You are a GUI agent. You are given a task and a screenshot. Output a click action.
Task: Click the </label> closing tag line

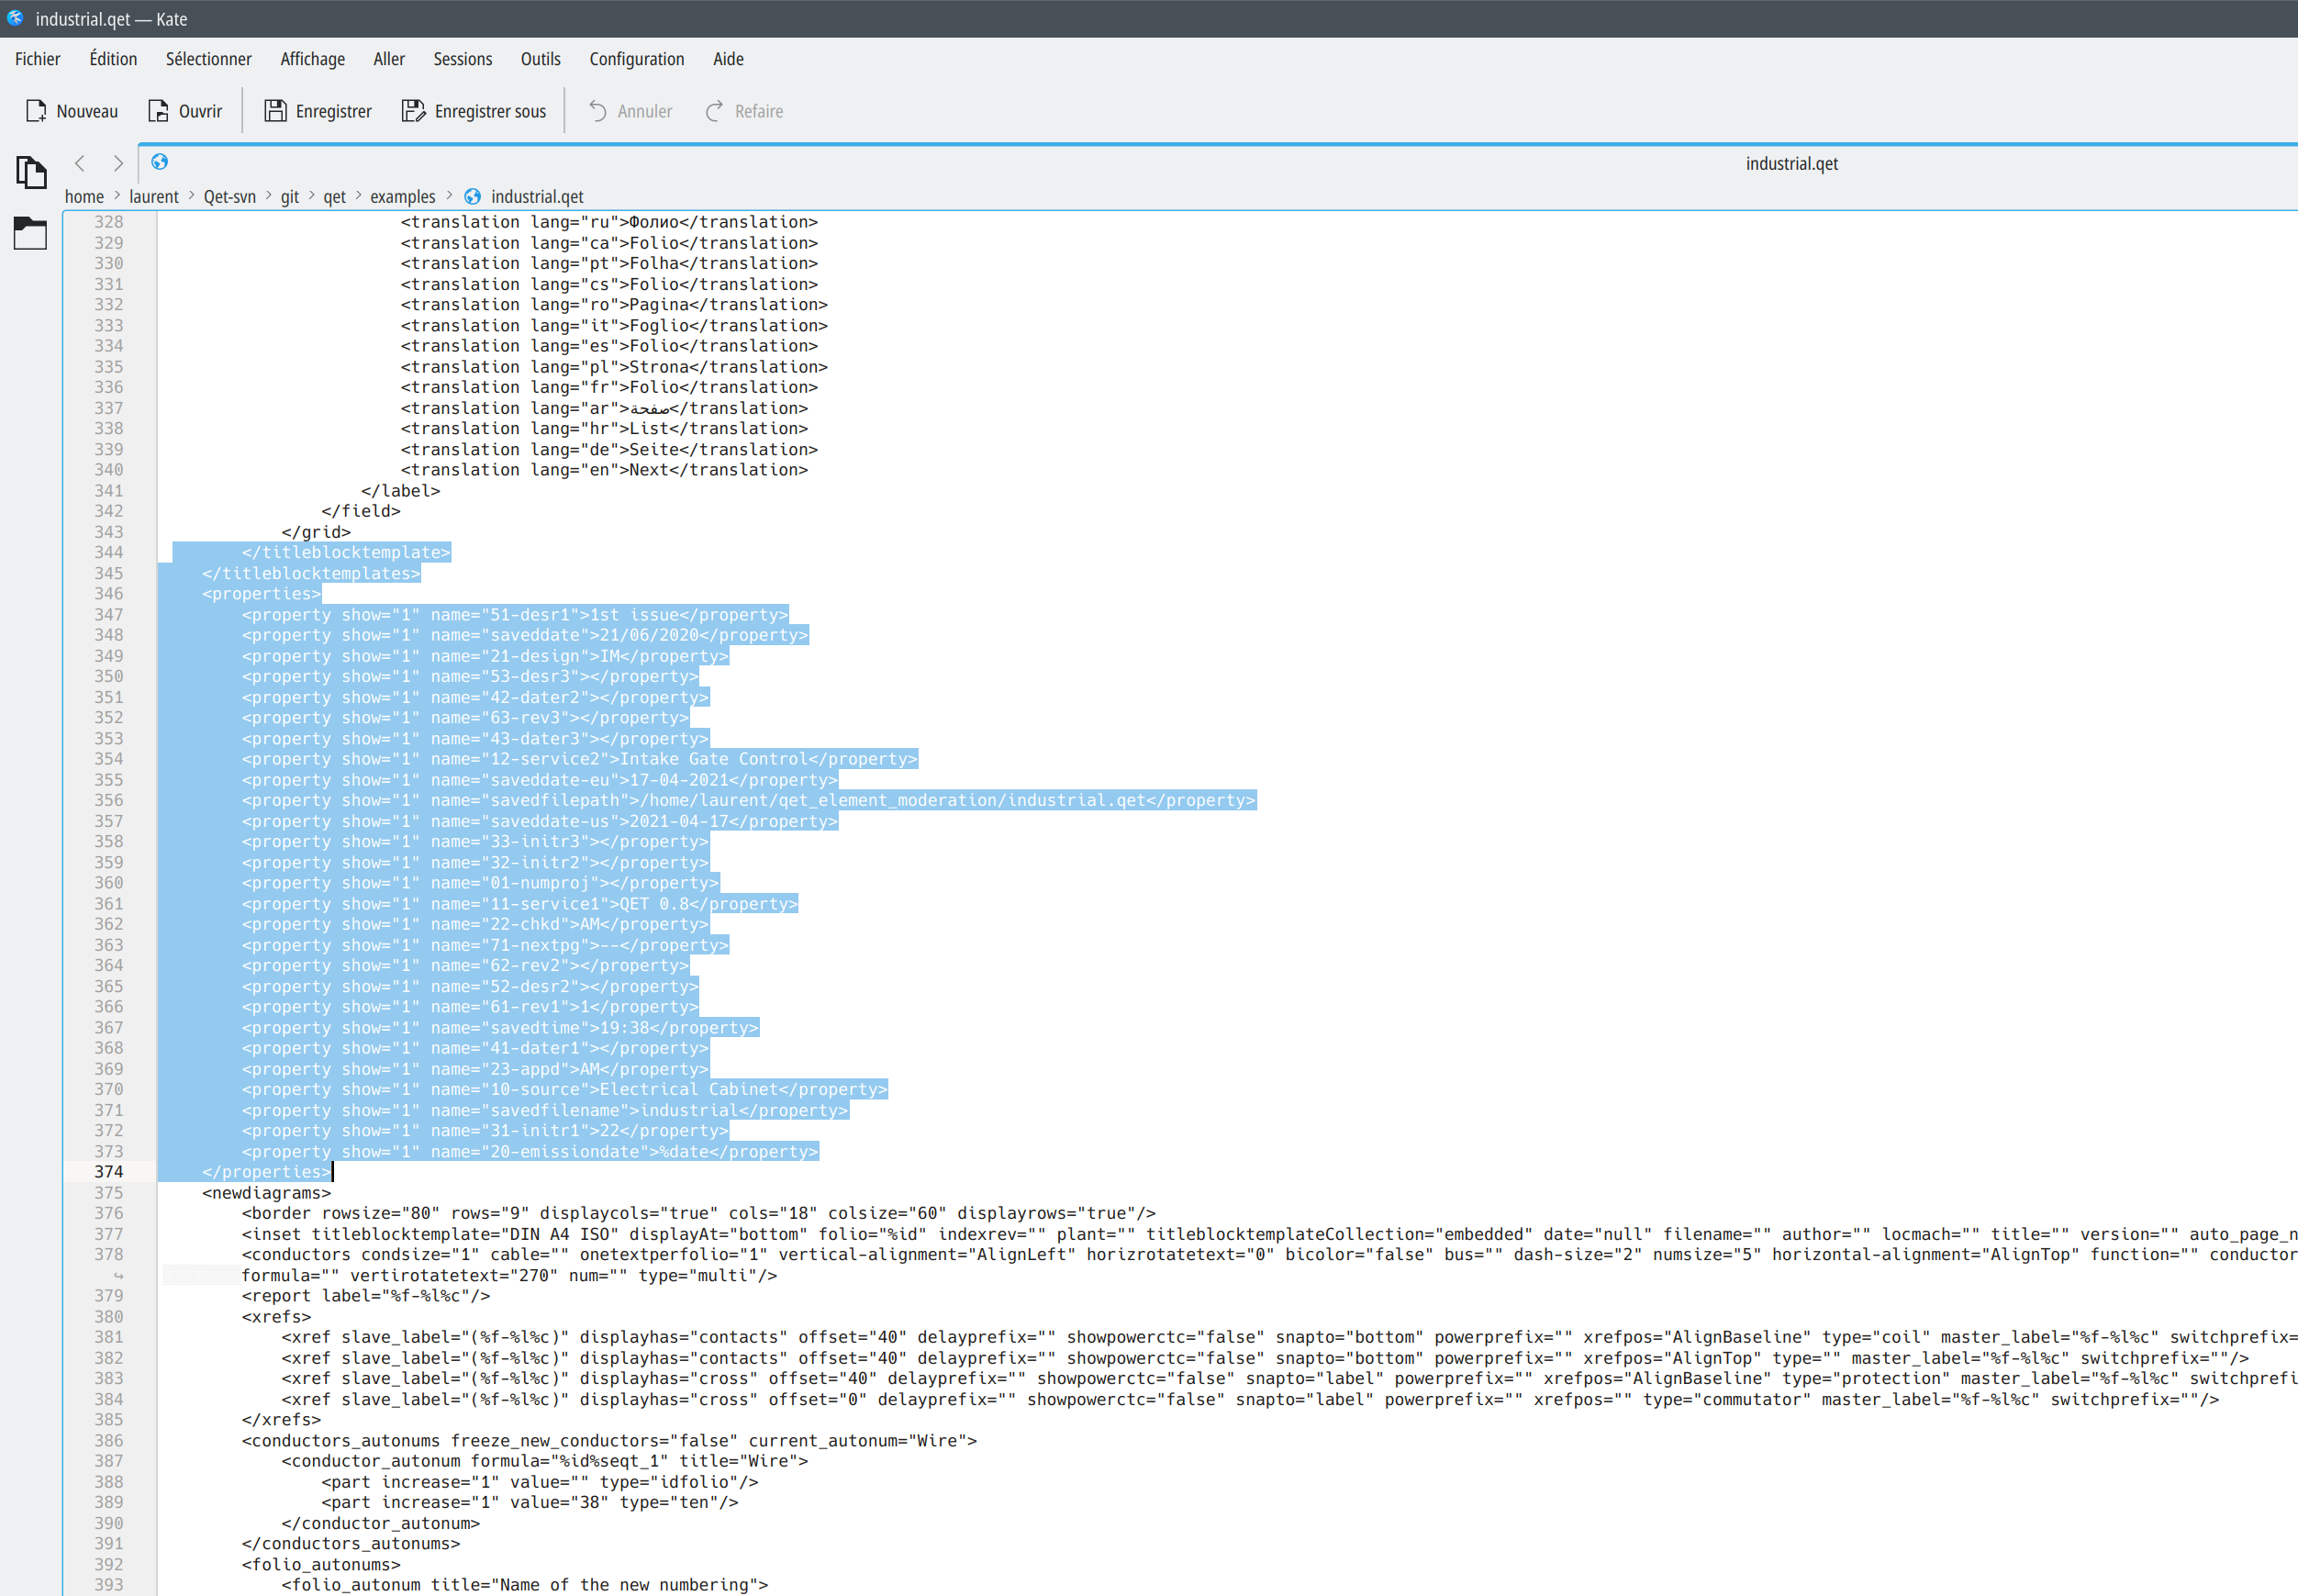tap(400, 491)
